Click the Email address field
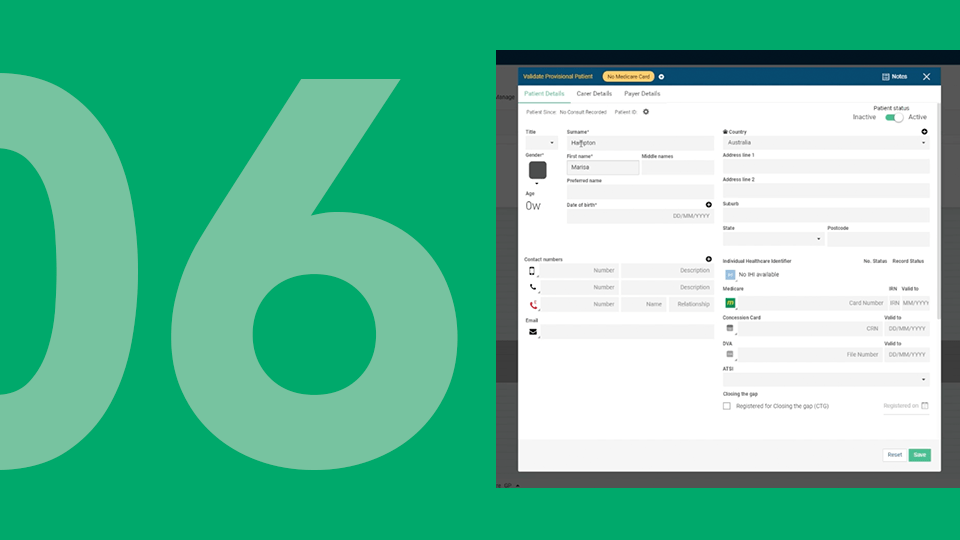 (627, 332)
